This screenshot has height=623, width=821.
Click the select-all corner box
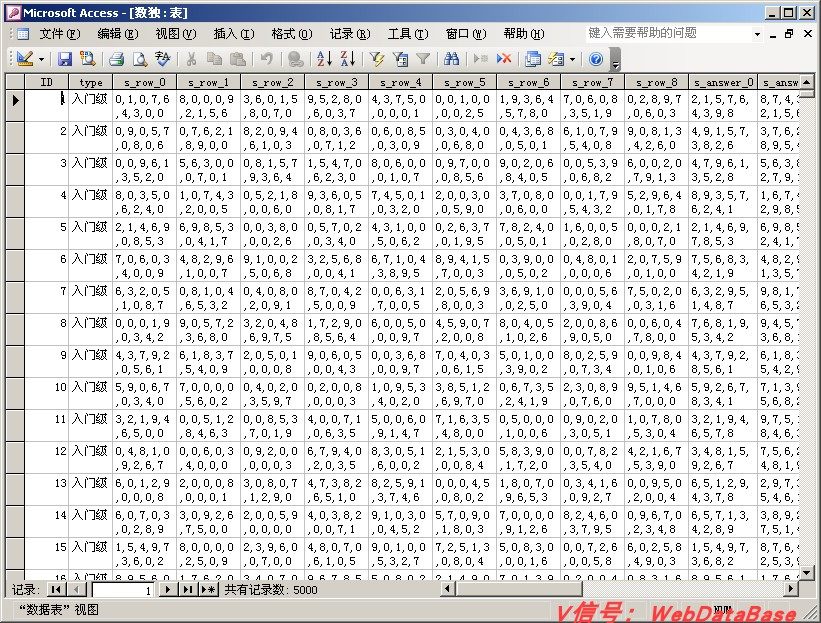pos(15,82)
